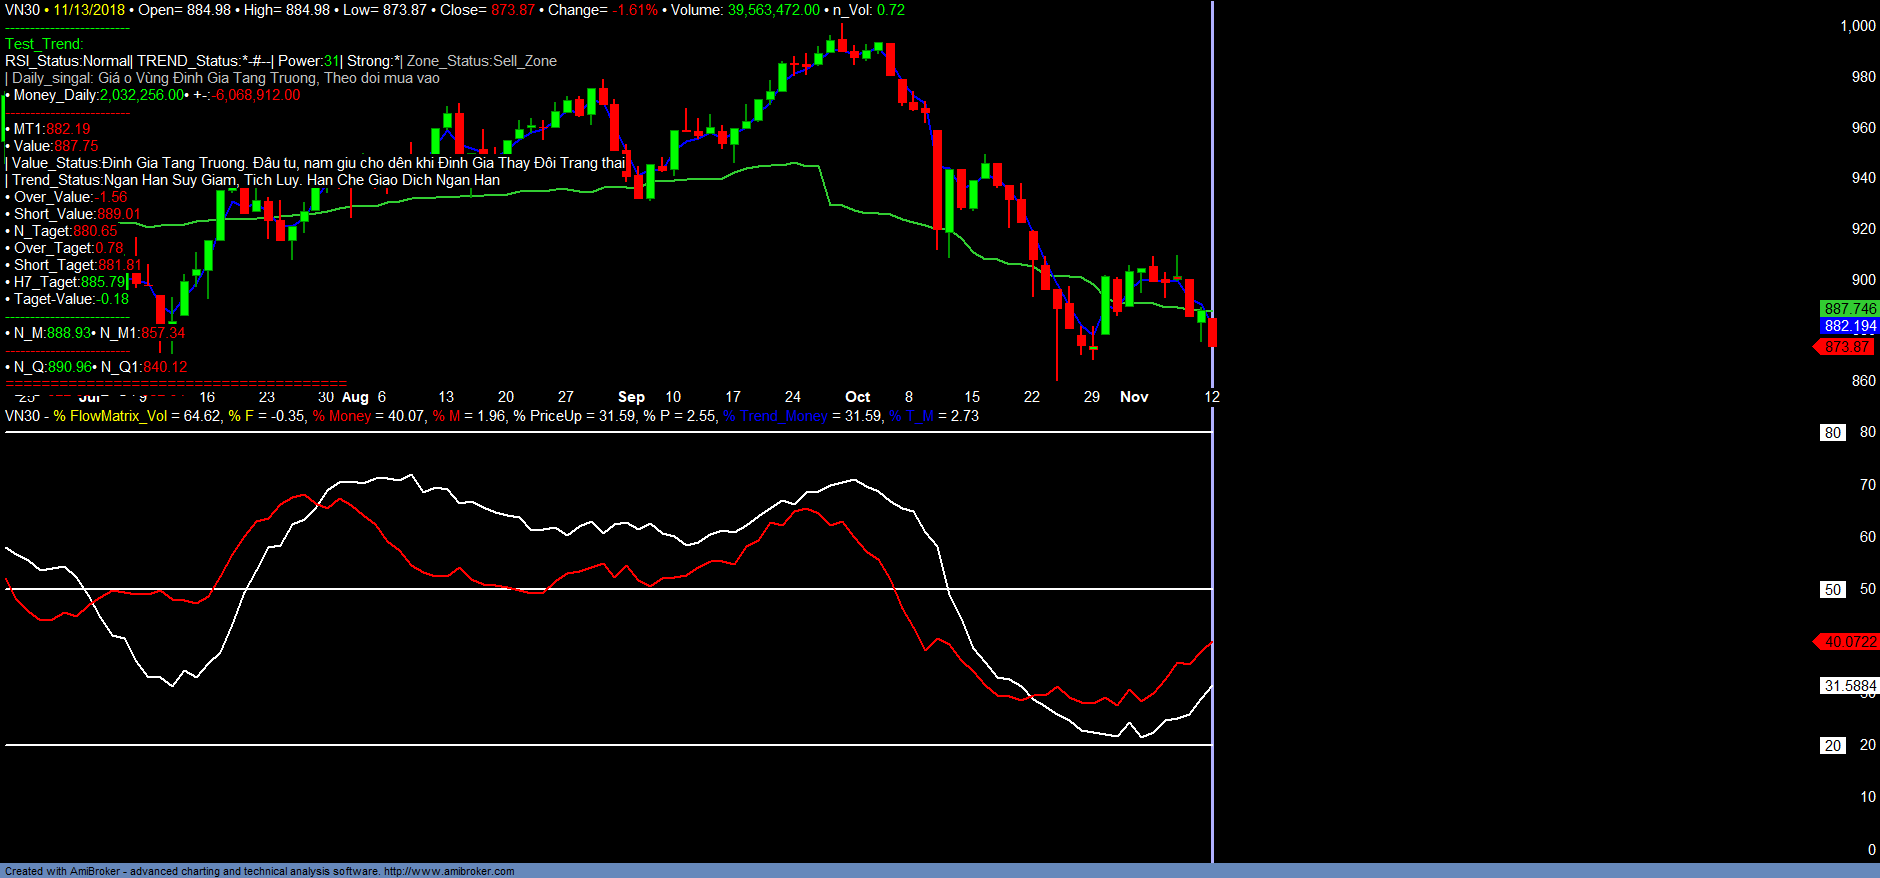This screenshot has width=1880, height=878.
Task: Click the Oct marker on the date axis
Action: click(857, 397)
